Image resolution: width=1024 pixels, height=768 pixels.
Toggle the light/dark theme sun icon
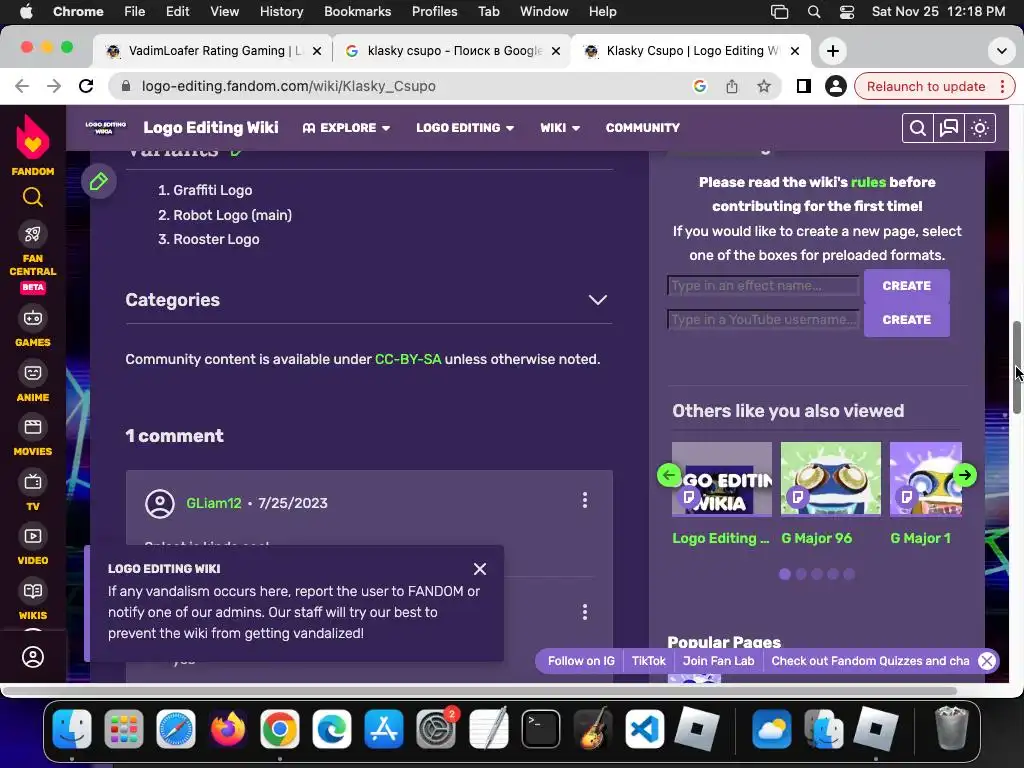point(980,128)
